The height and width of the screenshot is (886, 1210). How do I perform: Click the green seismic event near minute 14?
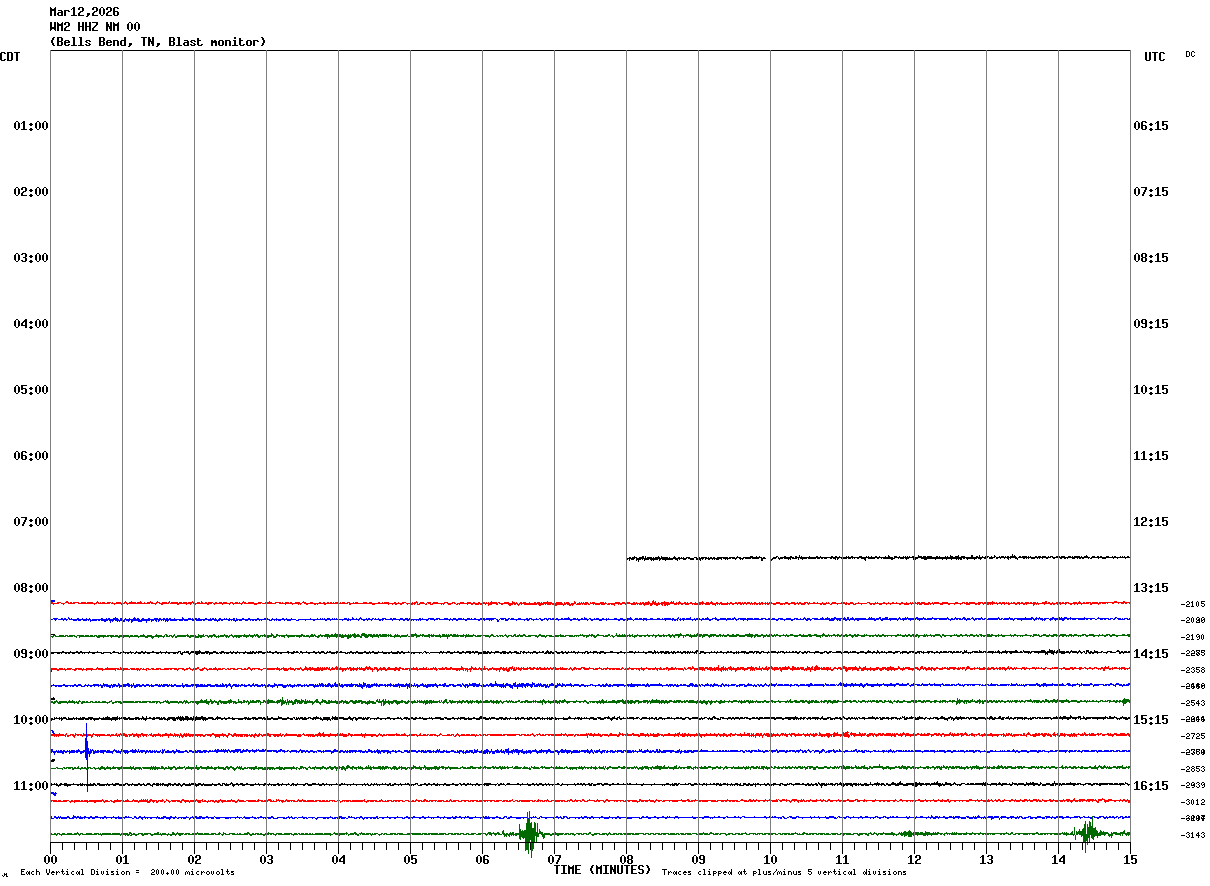pyautogui.click(x=1088, y=831)
